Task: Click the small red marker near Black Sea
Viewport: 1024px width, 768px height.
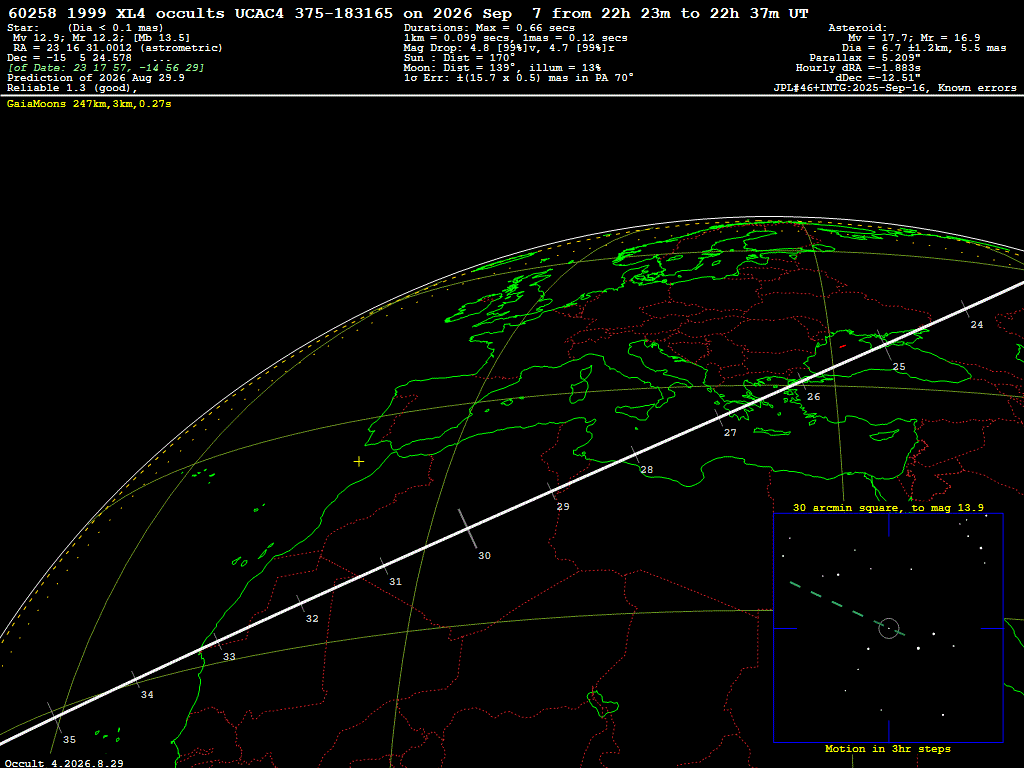Action: point(843,346)
